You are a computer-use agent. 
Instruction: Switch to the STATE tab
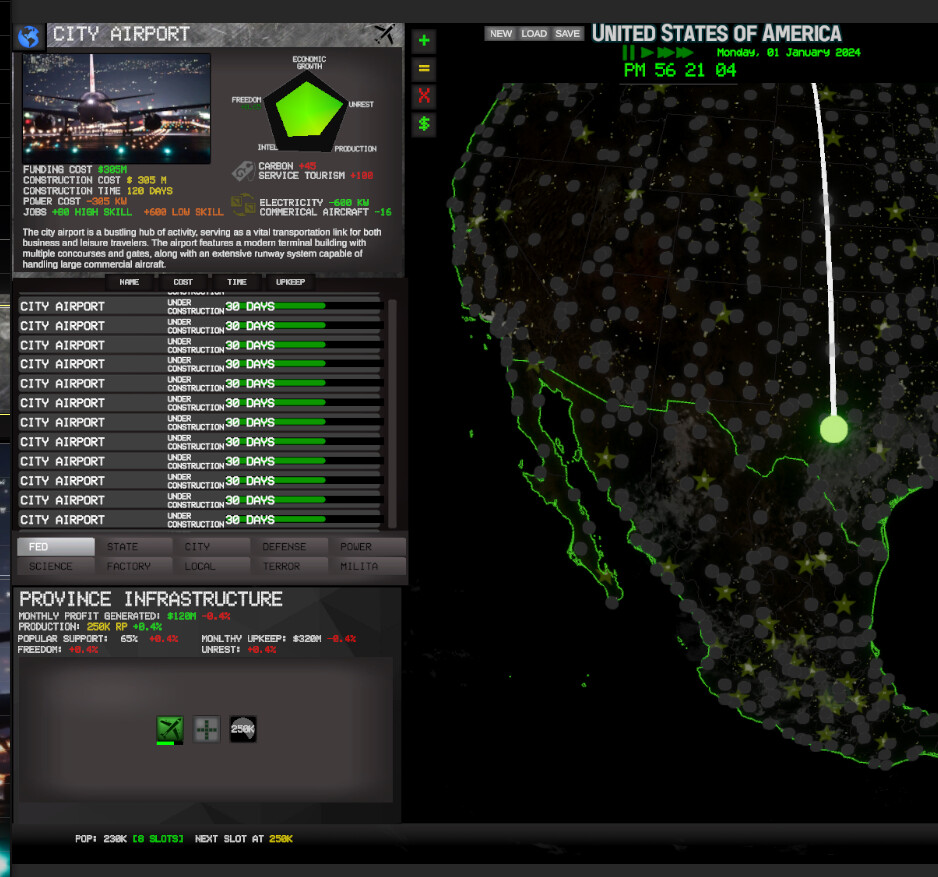[x=135, y=546]
